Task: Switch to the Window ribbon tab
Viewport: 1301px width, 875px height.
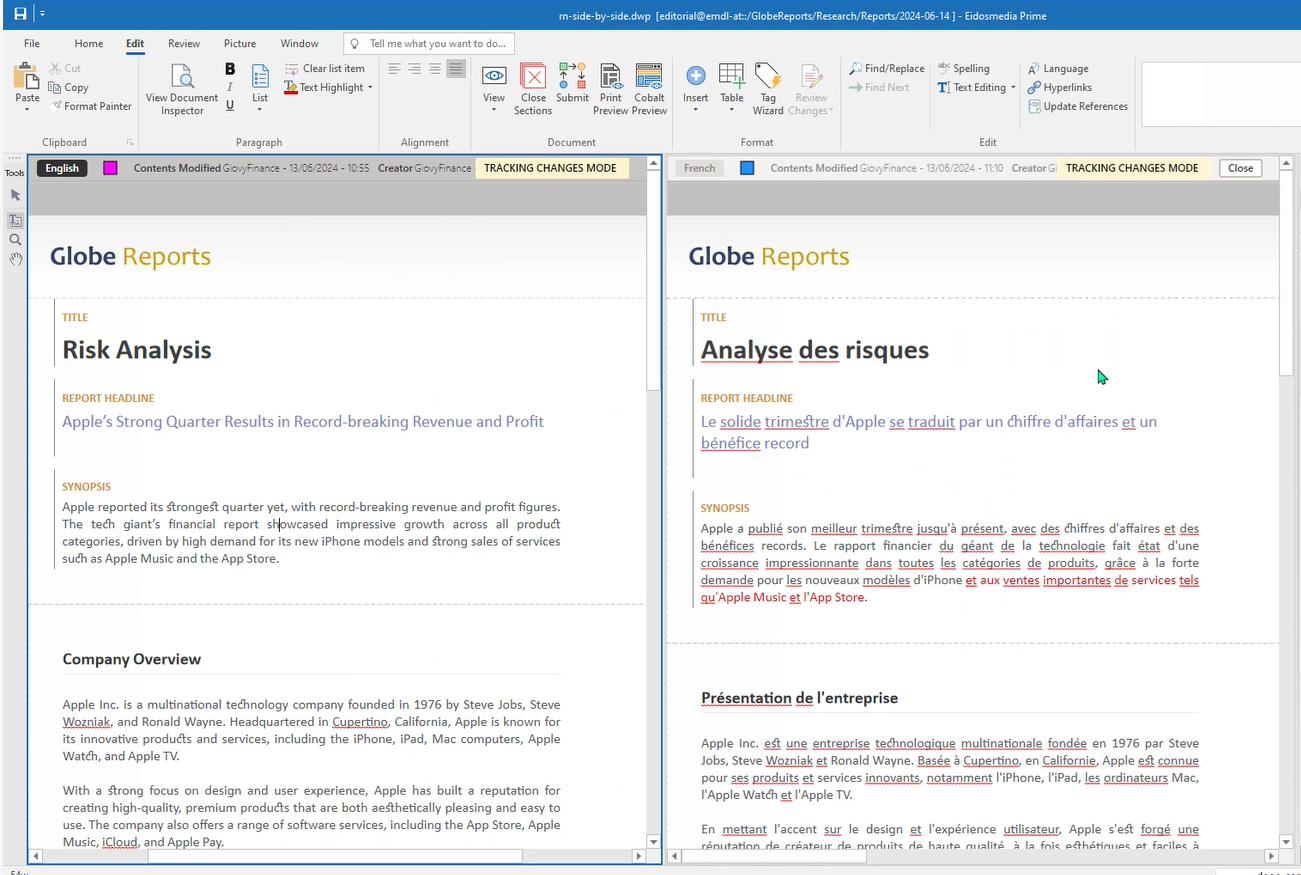Action: pos(299,43)
